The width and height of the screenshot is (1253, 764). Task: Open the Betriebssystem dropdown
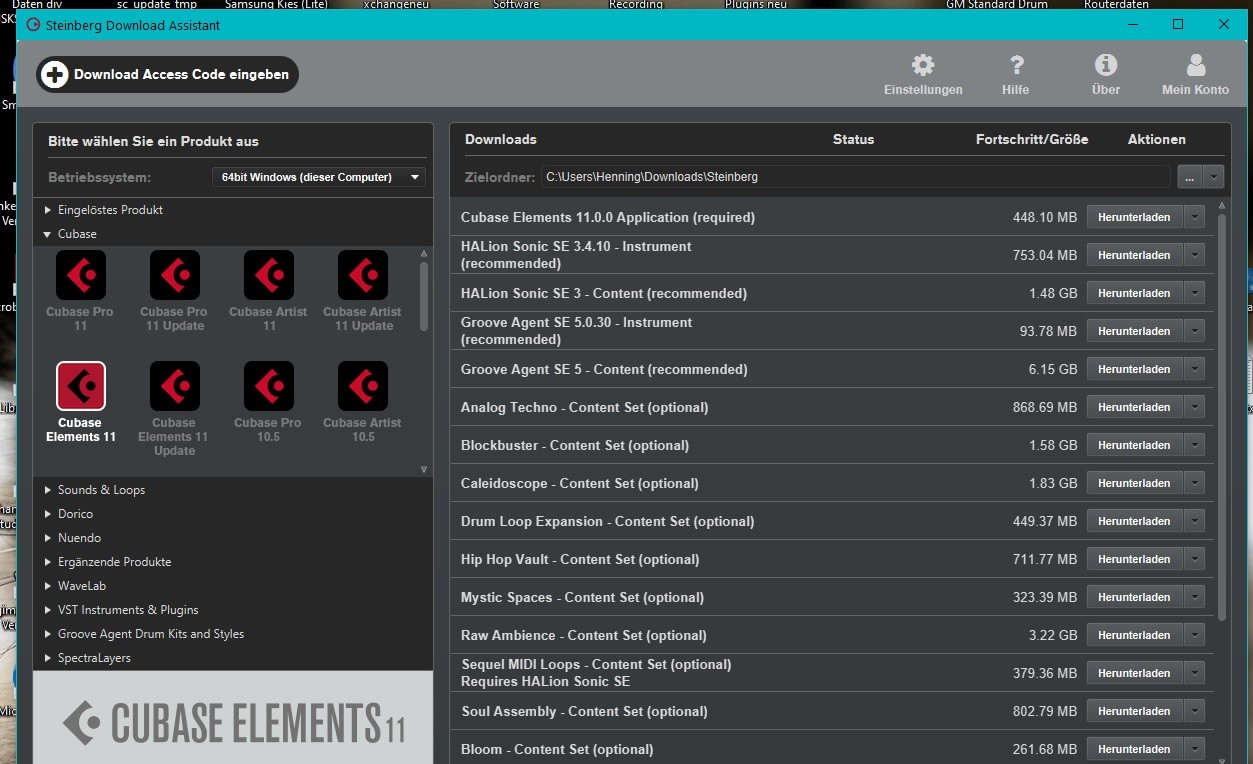pyautogui.click(x=319, y=177)
